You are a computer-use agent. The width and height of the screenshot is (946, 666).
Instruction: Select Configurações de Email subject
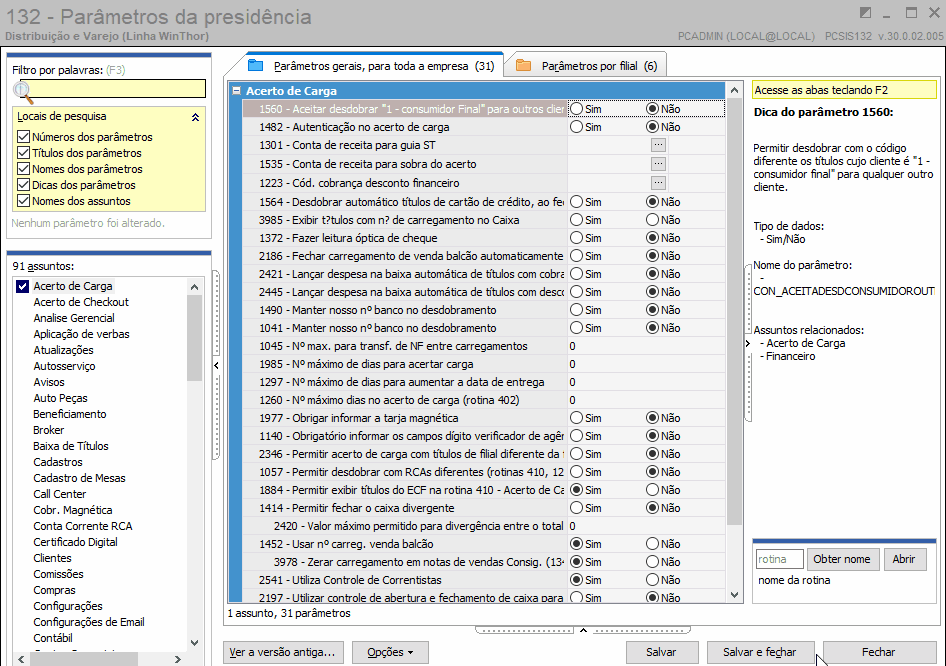pyautogui.click(x=89, y=622)
